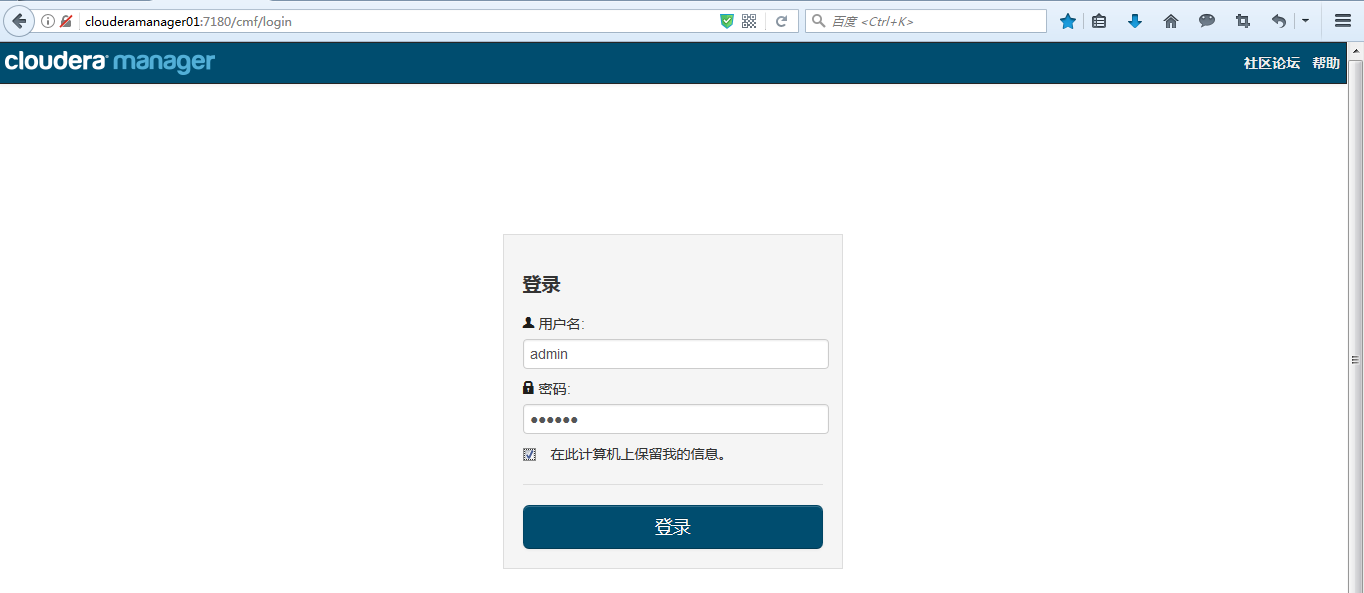Open the browser hamburger menu
The width and height of the screenshot is (1364, 593).
coord(1343,21)
